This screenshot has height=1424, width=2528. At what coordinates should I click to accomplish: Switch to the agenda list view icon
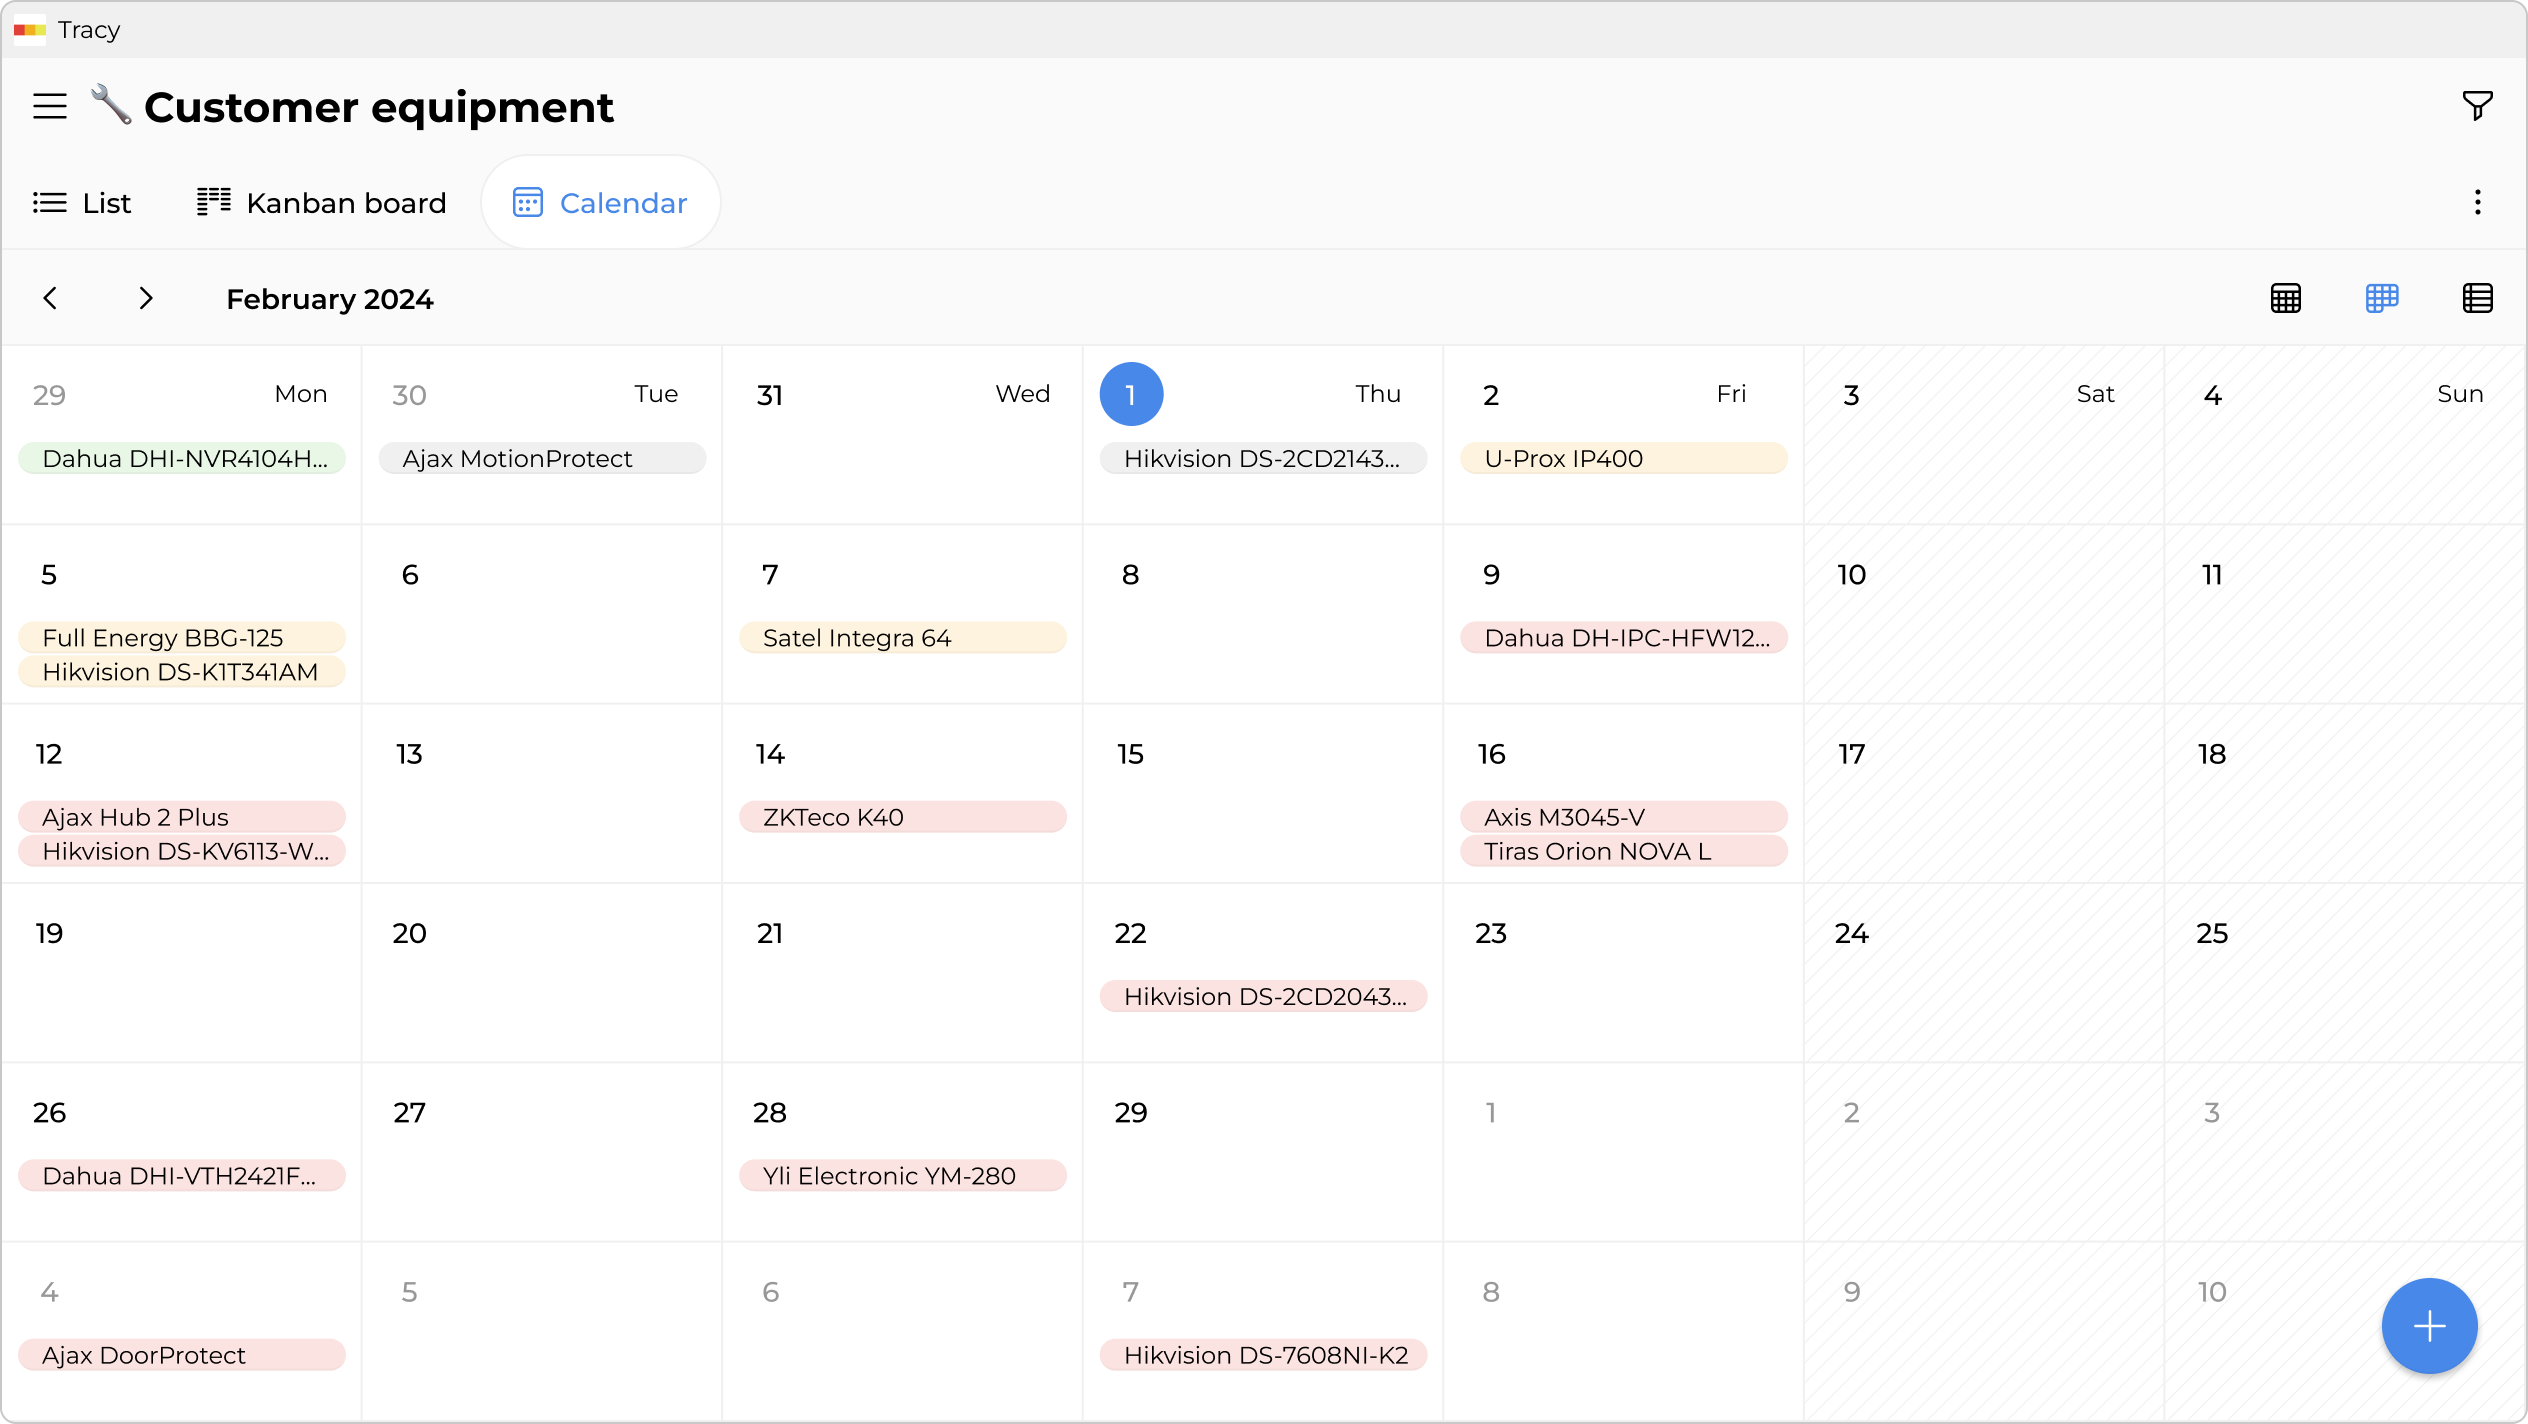(2477, 297)
